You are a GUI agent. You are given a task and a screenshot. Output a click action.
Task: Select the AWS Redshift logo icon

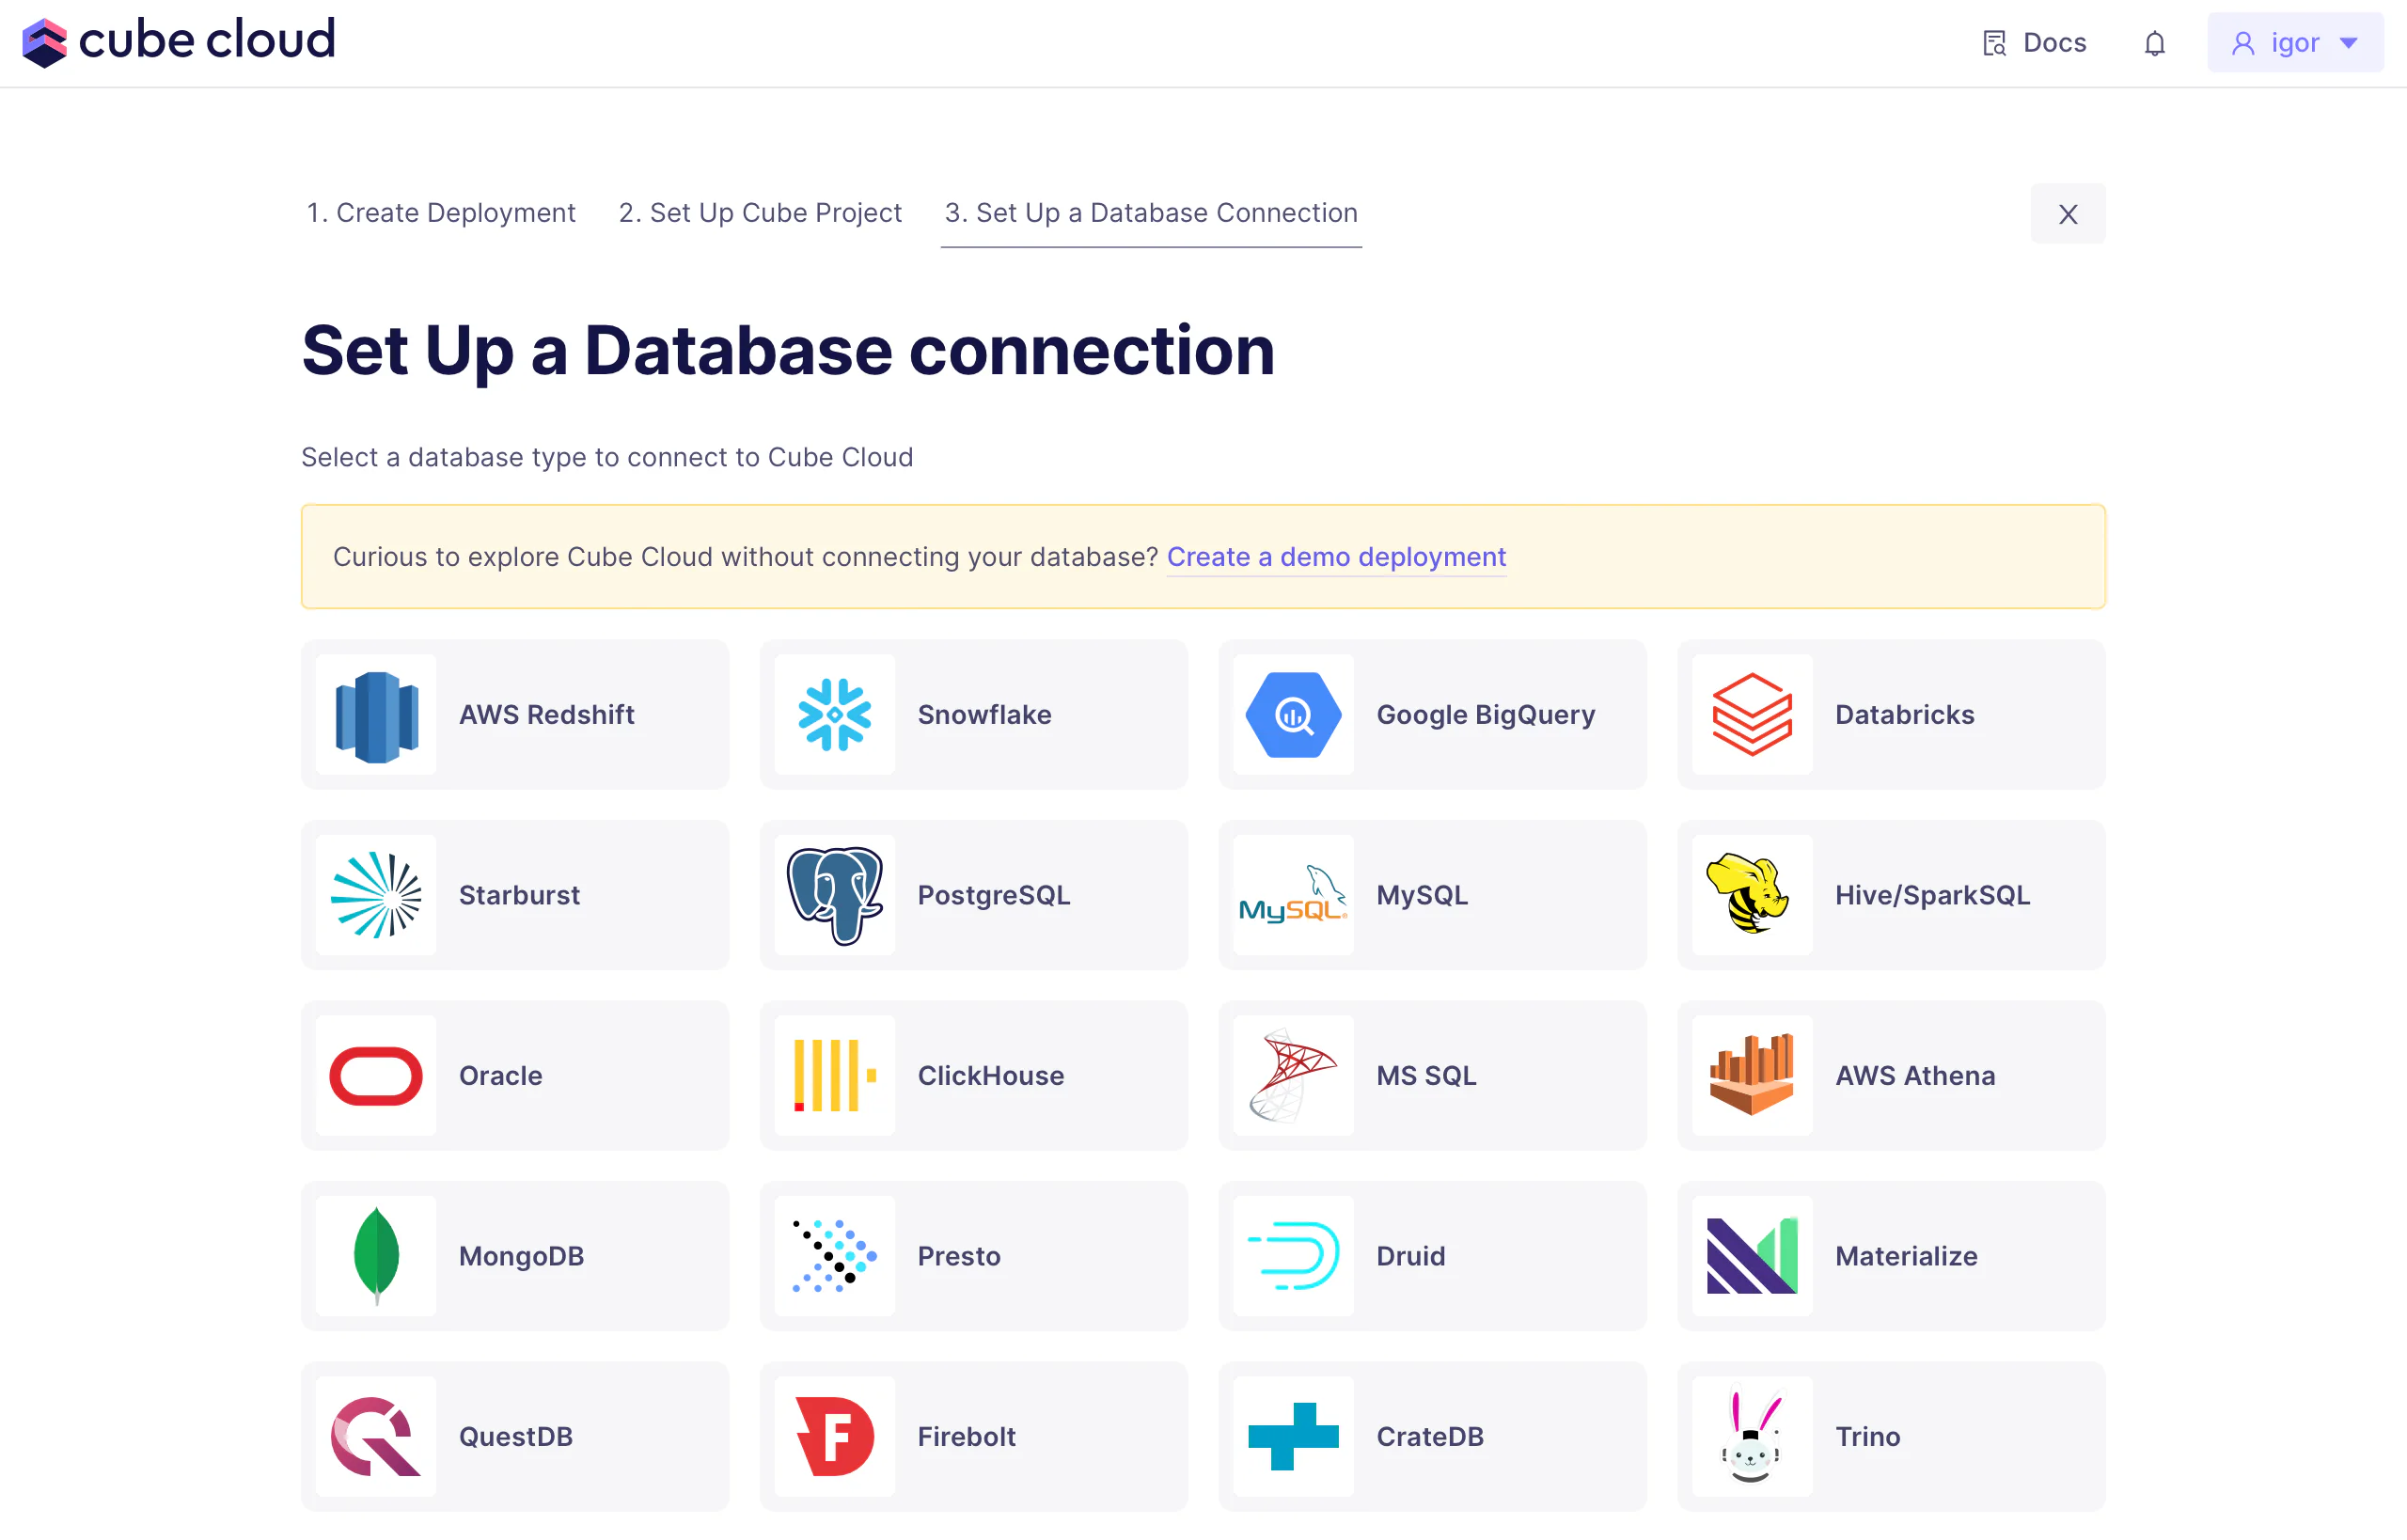click(x=376, y=714)
